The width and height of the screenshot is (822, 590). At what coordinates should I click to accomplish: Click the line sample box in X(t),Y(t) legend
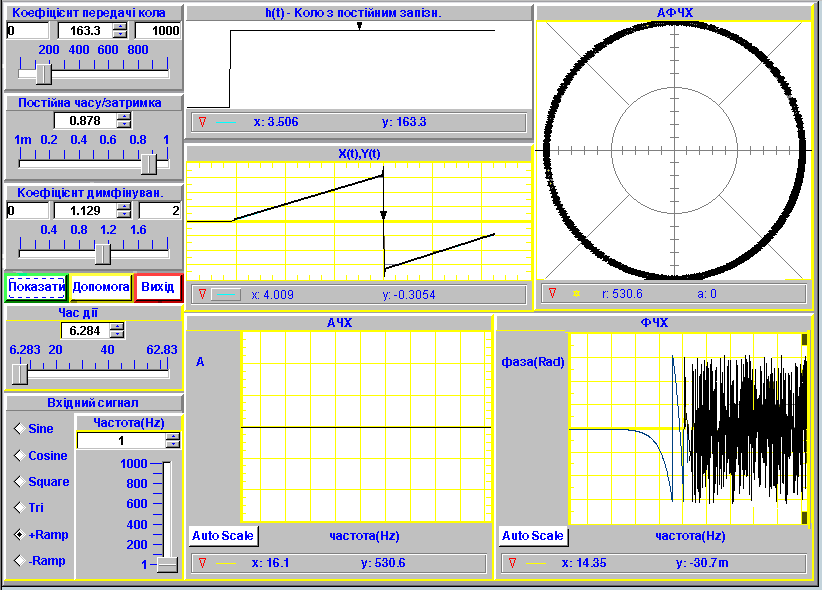point(226,295)
